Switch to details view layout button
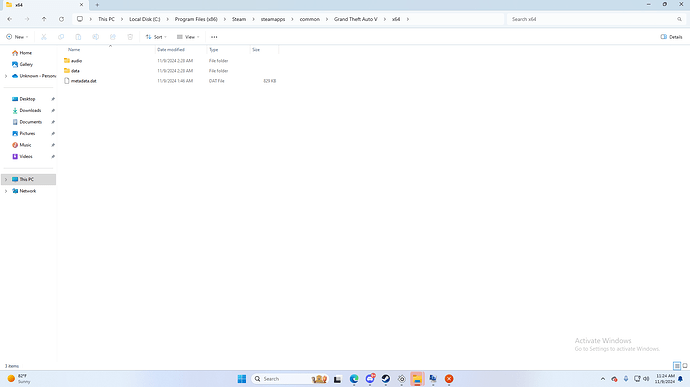 coord(677,366)
